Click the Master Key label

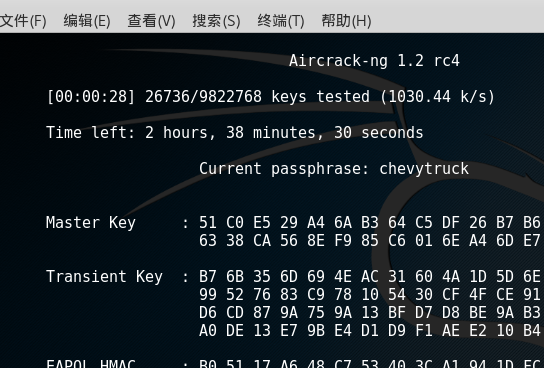91,223
